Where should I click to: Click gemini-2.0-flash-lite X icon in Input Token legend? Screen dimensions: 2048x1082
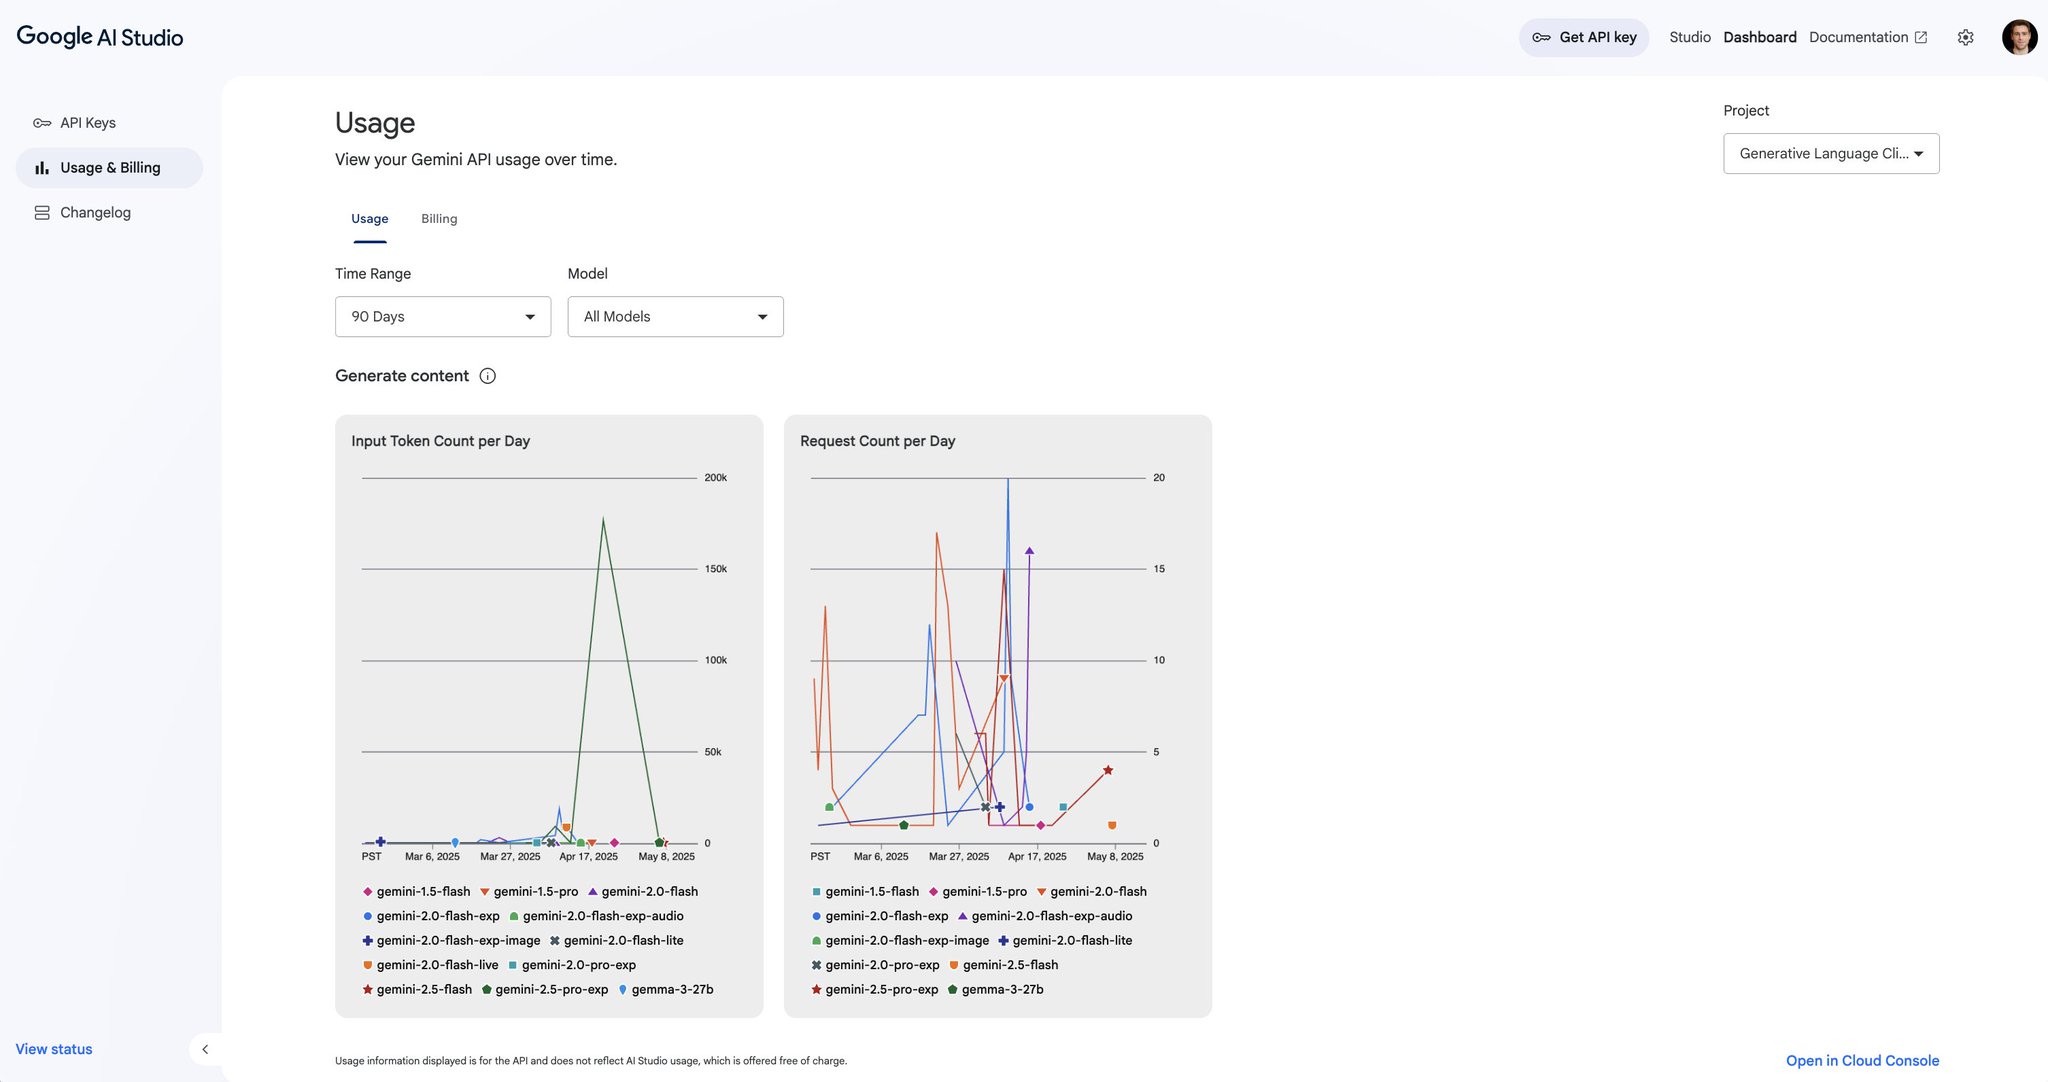555,941
